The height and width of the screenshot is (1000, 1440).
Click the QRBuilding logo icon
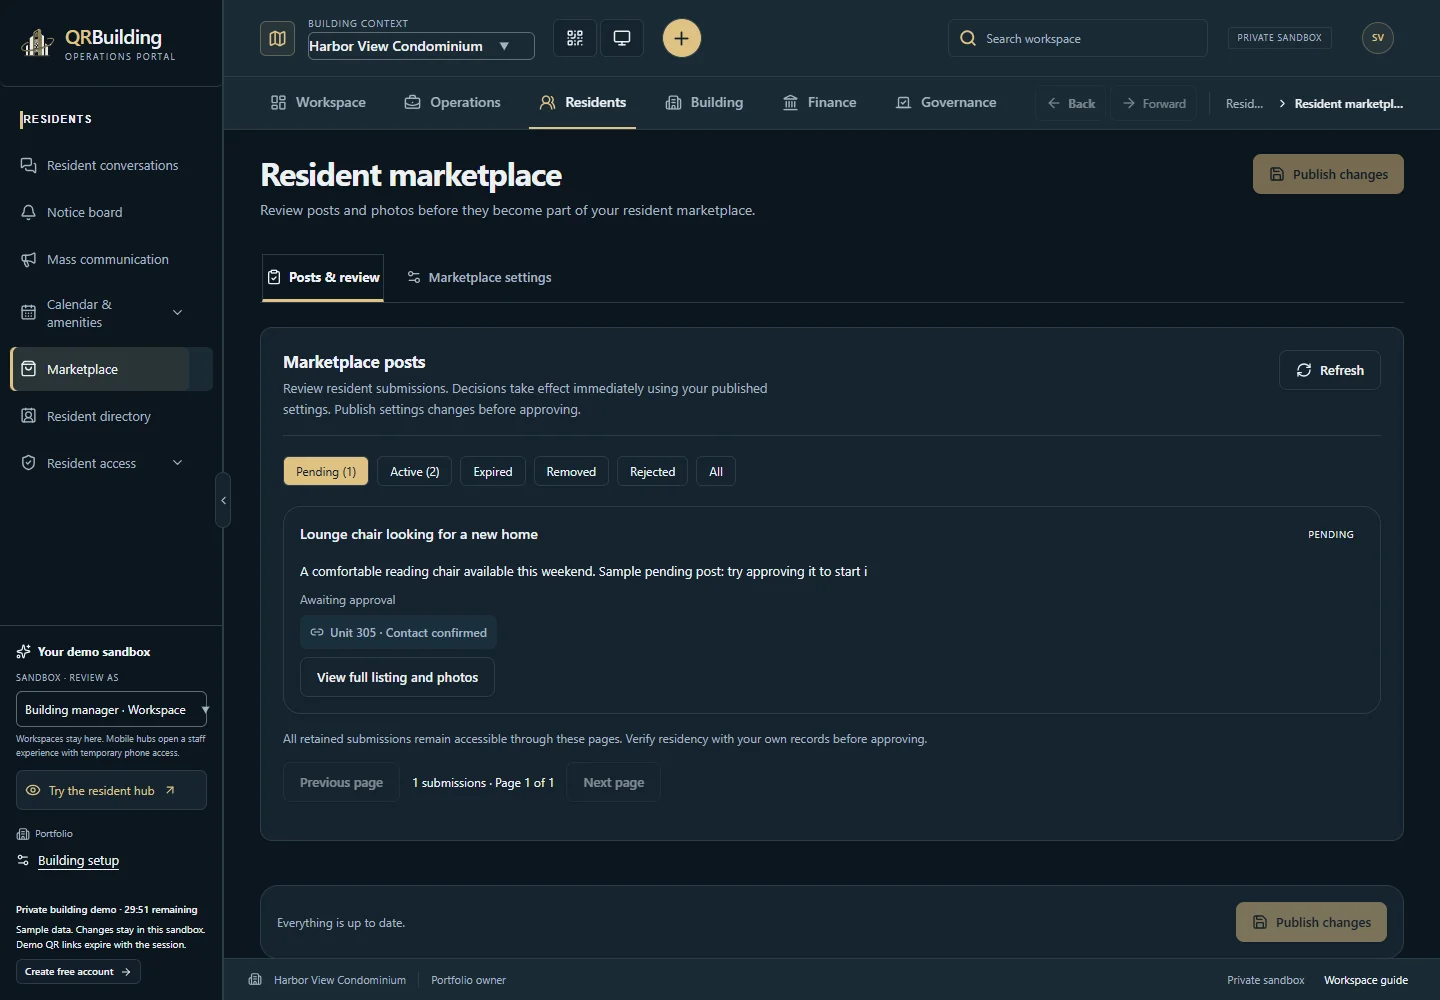coord(38,43)
